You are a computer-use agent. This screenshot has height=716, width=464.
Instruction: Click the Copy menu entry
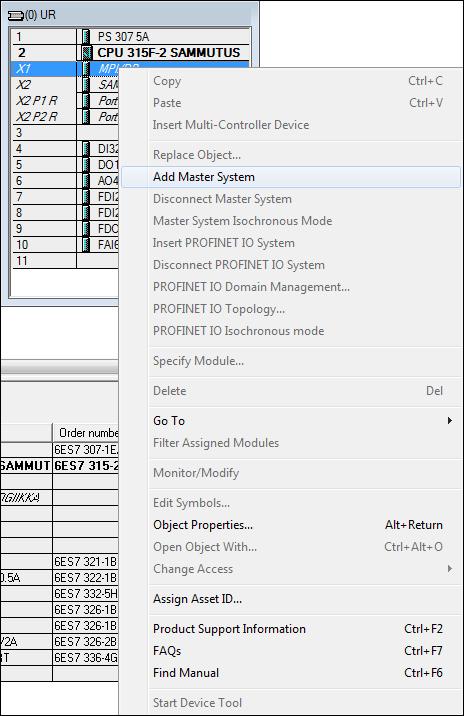[291, 81]
